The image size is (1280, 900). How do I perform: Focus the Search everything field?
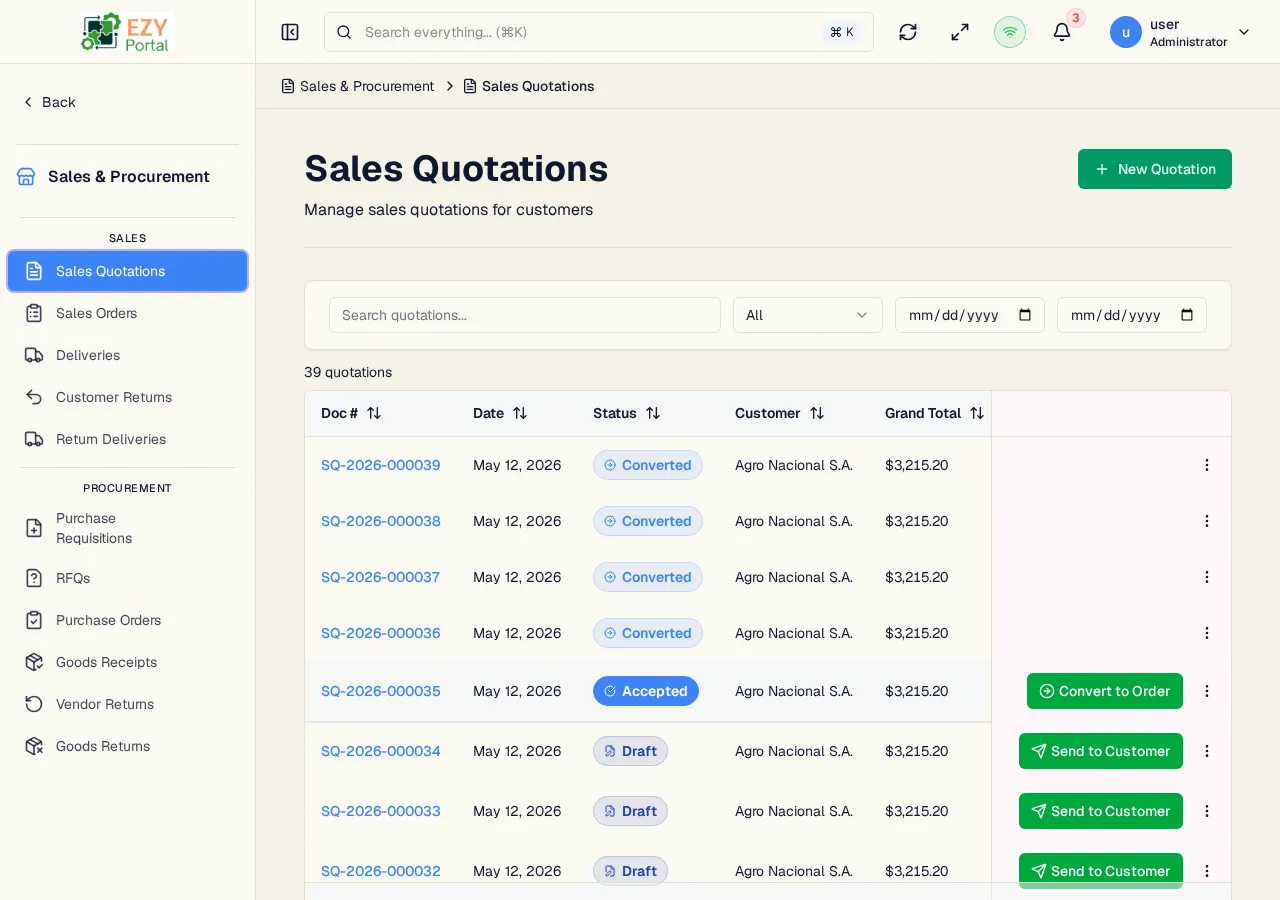pos(599,32)
